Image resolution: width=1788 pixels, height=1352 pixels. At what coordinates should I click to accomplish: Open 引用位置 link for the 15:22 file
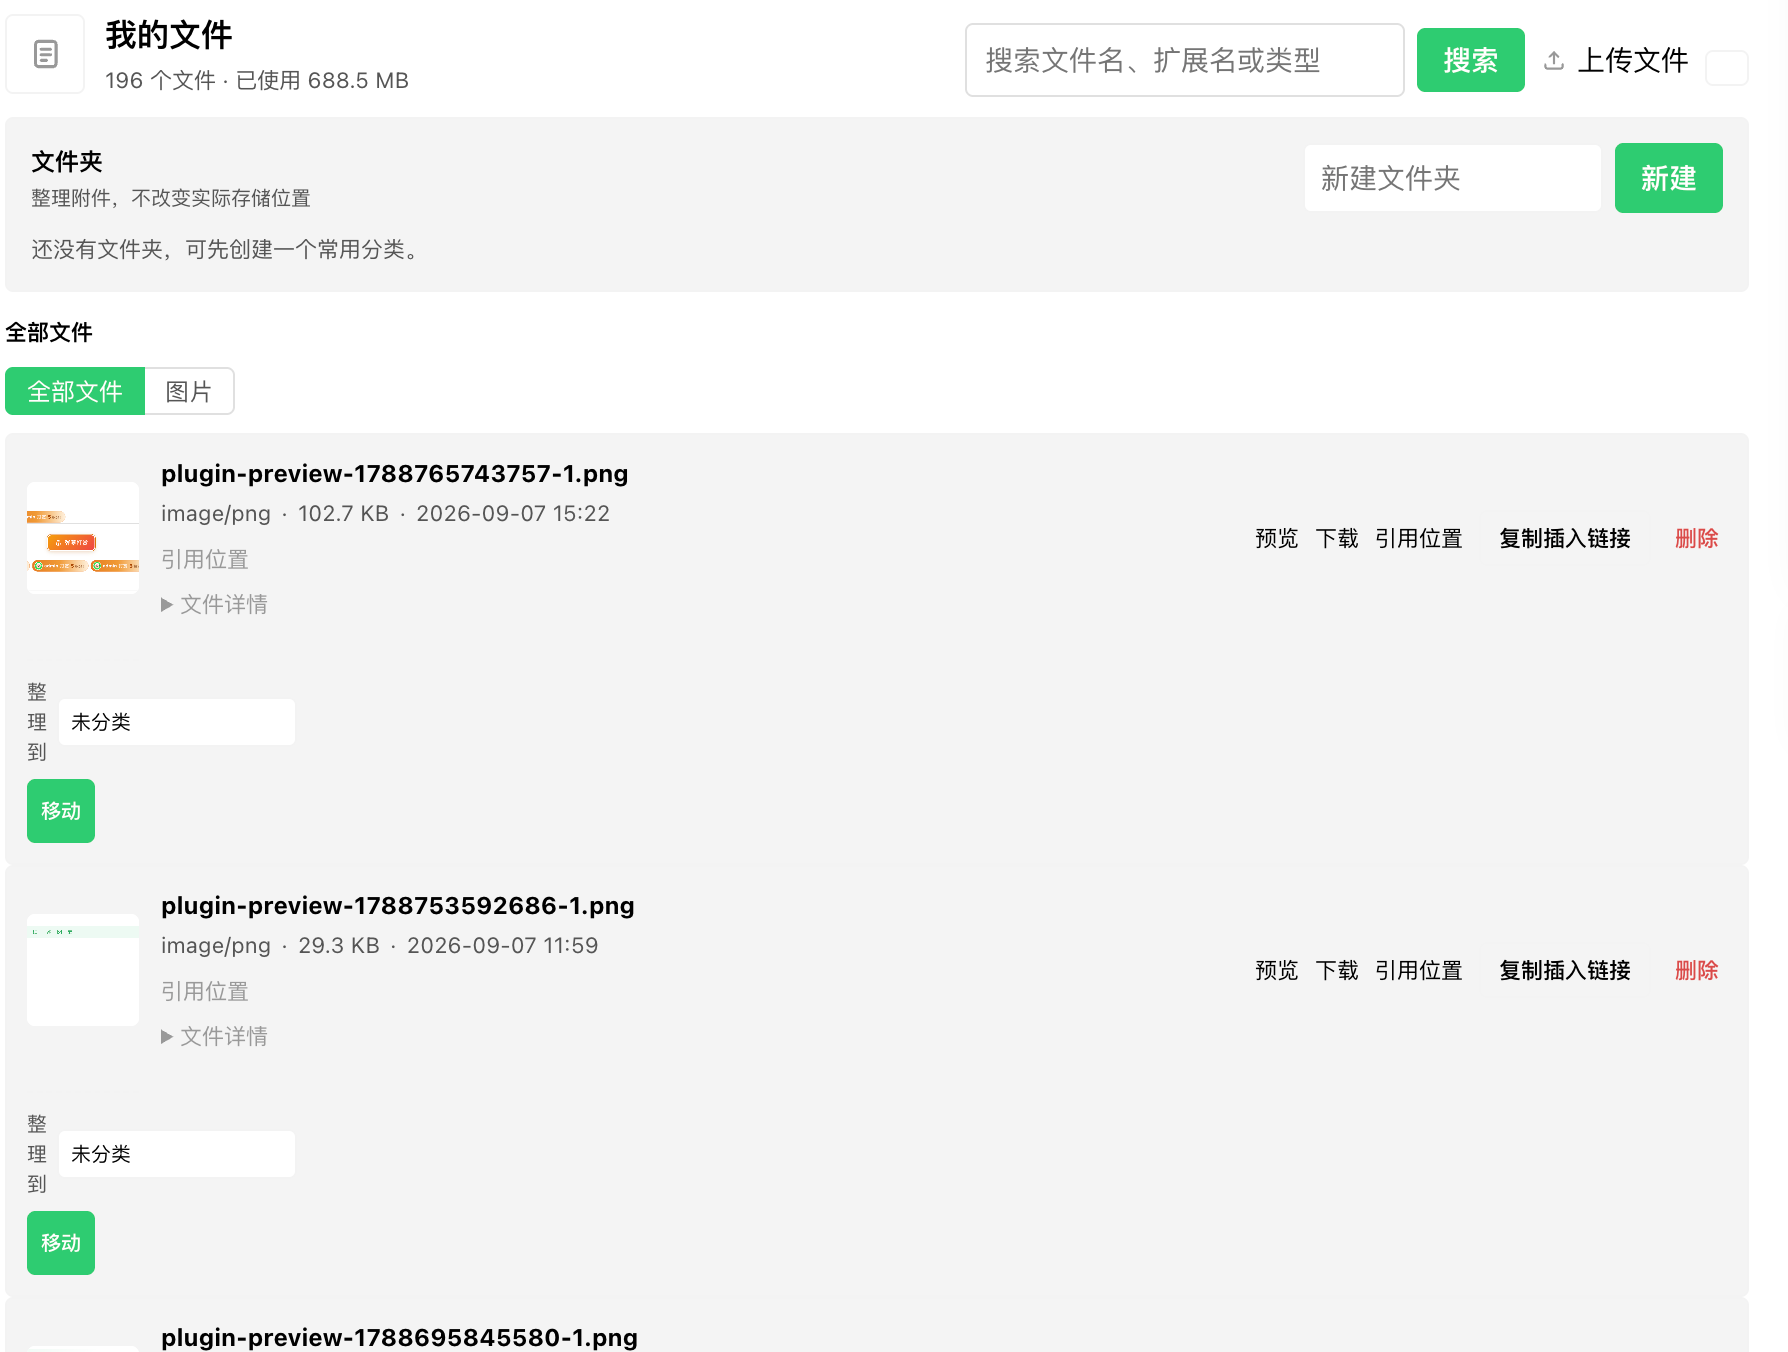1419,538
